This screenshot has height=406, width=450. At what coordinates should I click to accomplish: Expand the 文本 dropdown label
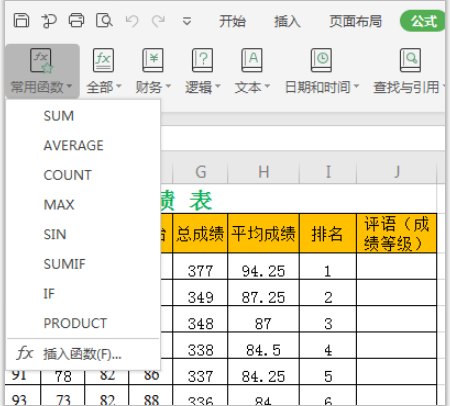(x=252, y=87)
